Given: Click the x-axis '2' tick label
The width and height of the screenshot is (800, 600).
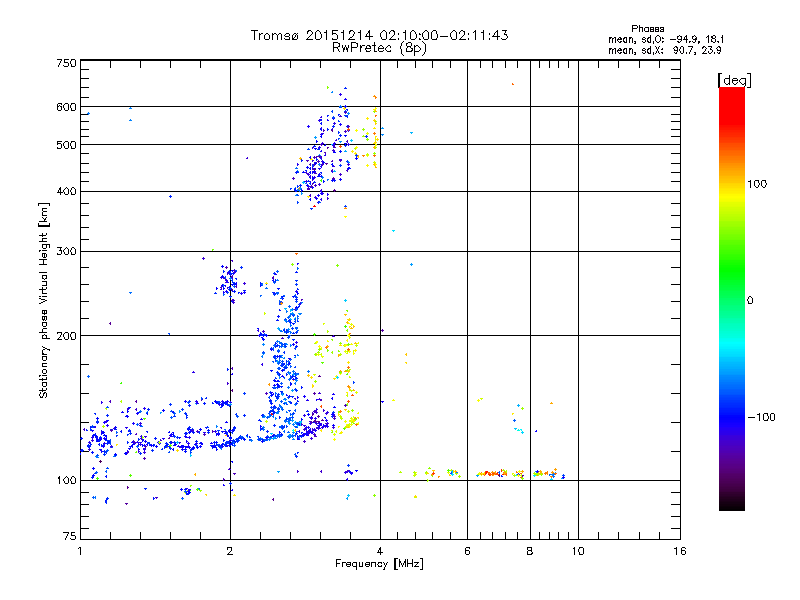Looking at the screenshot, I should tap(230, 551).
